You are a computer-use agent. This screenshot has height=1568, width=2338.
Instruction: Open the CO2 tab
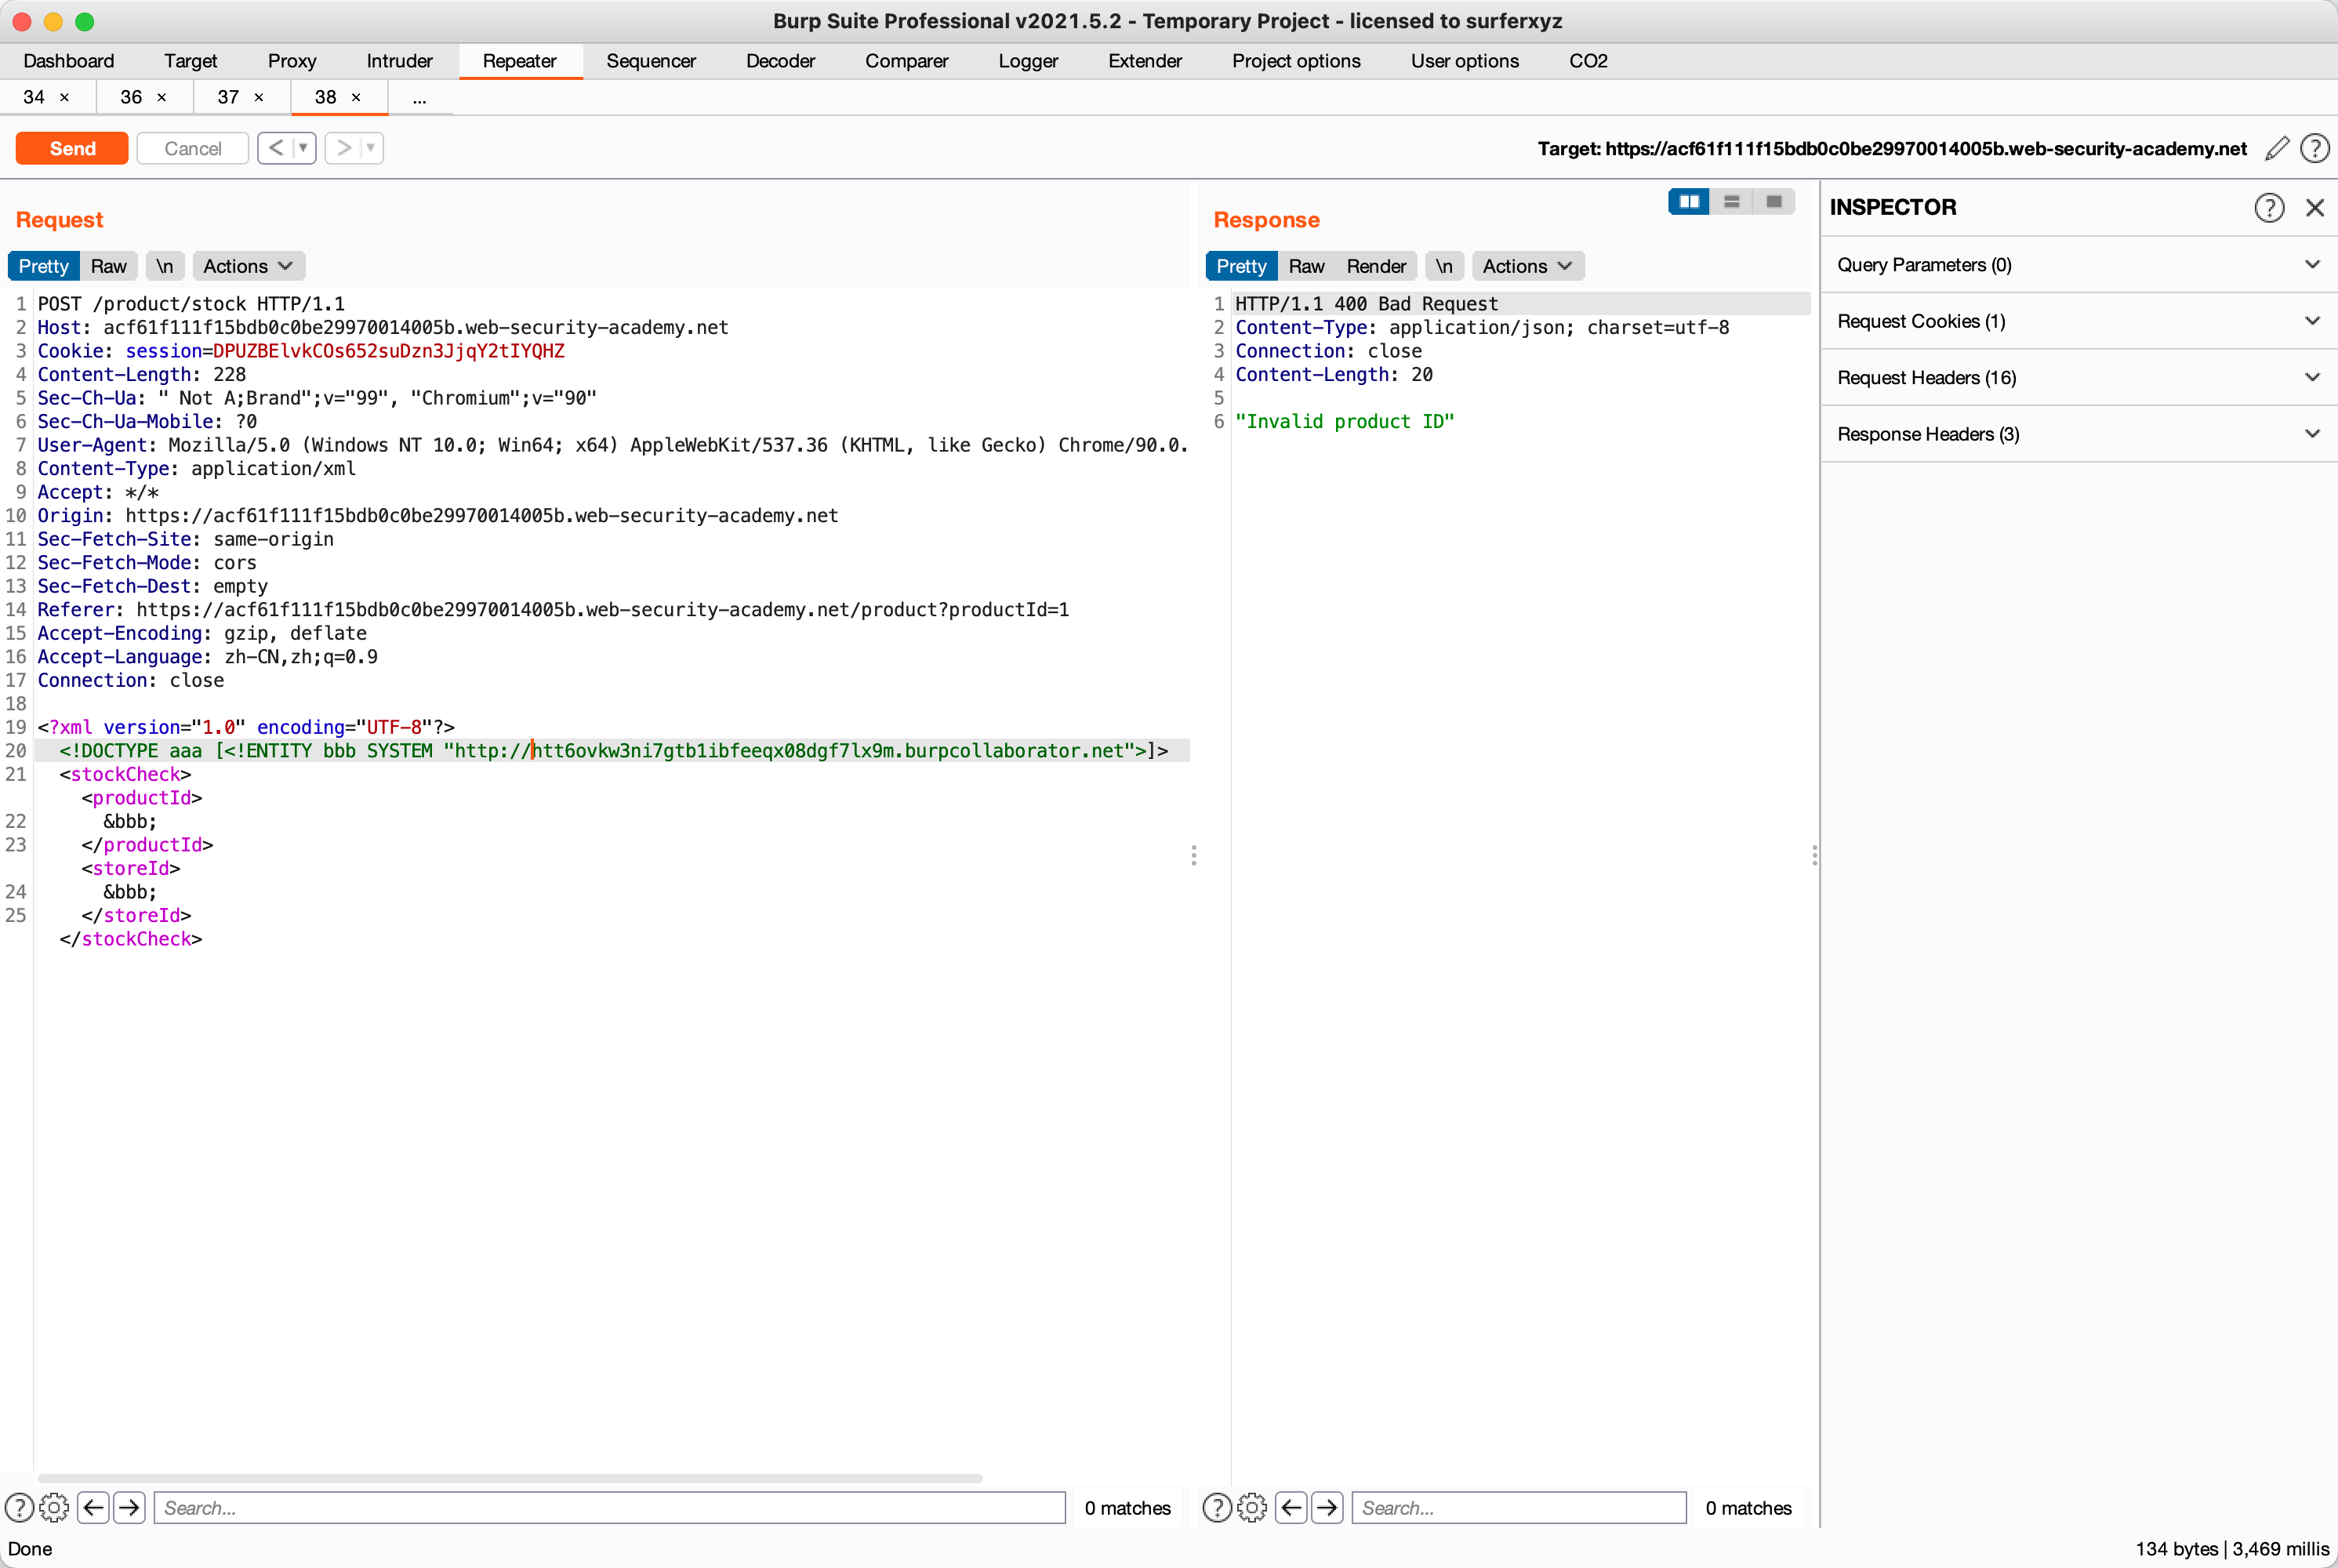point(1588,61)
